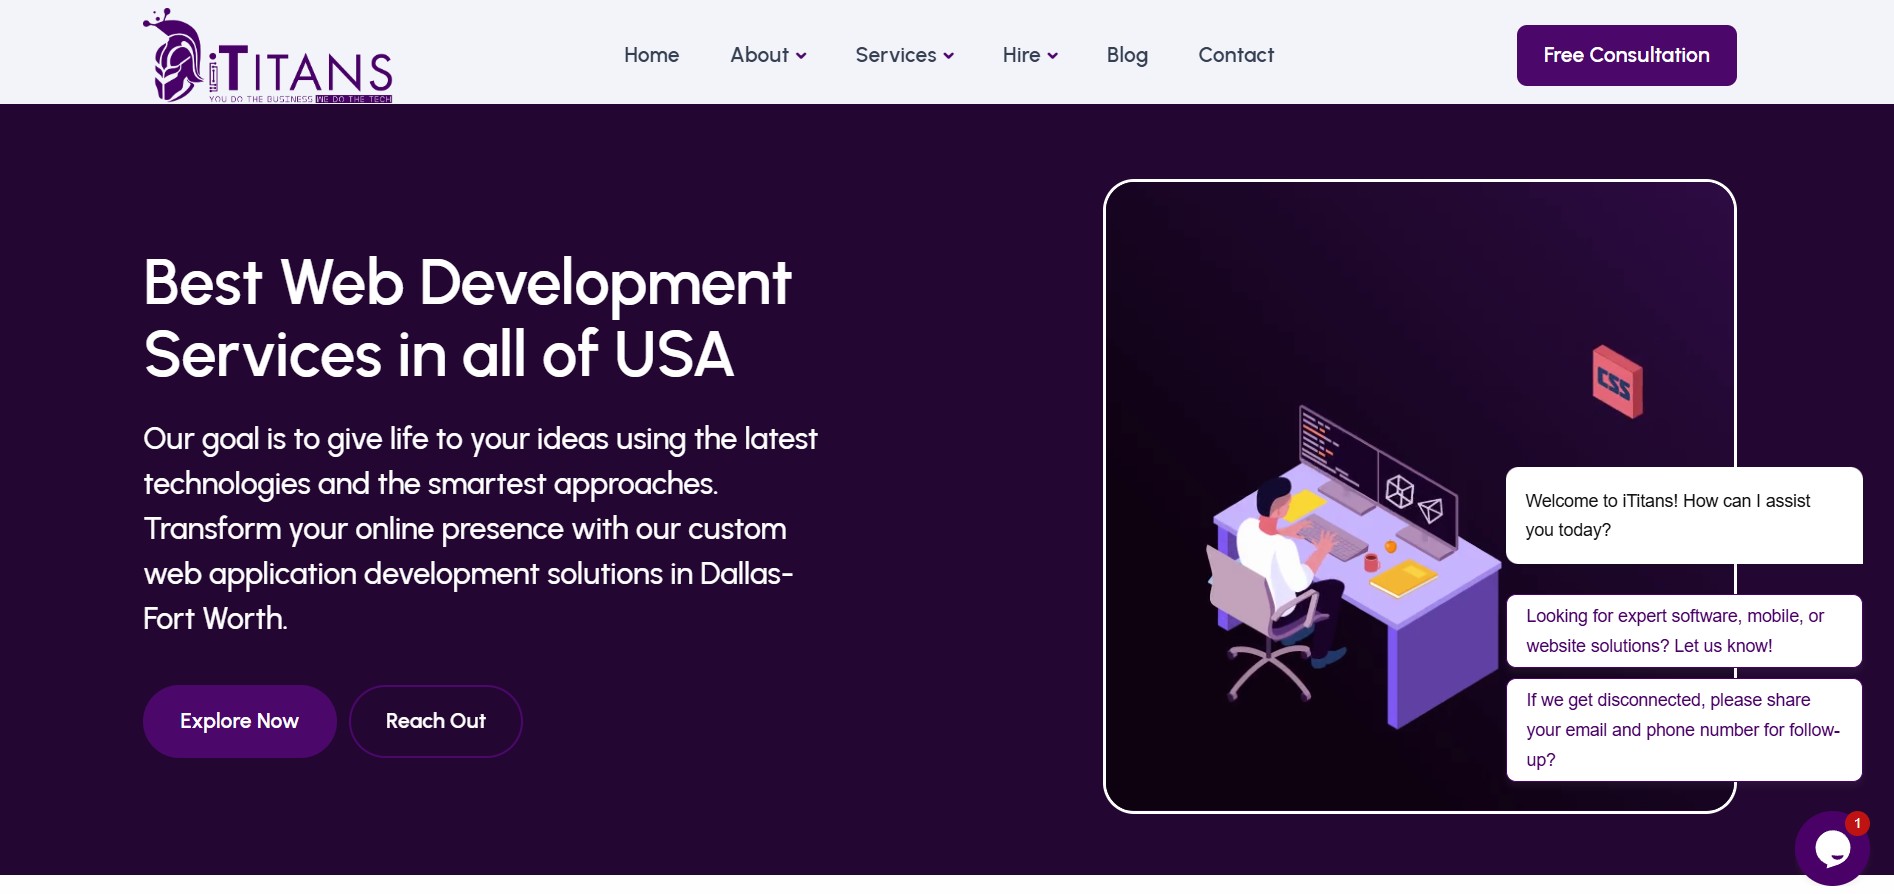Select the 'If we get disconnected' chat option
This screenshot has width=1894, height=894.
point(1683,730)
